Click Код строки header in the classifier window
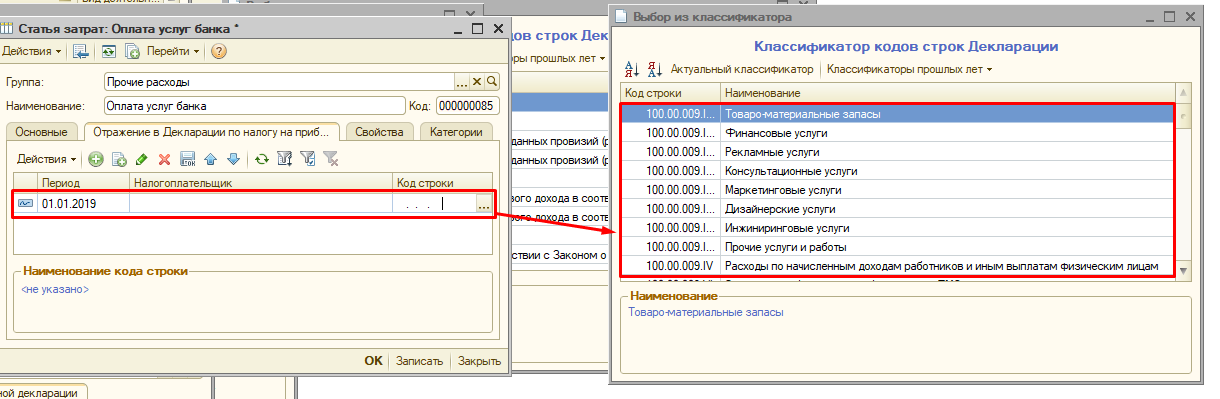This screenshot has height=399, width=1220. [x=669, y=93]
